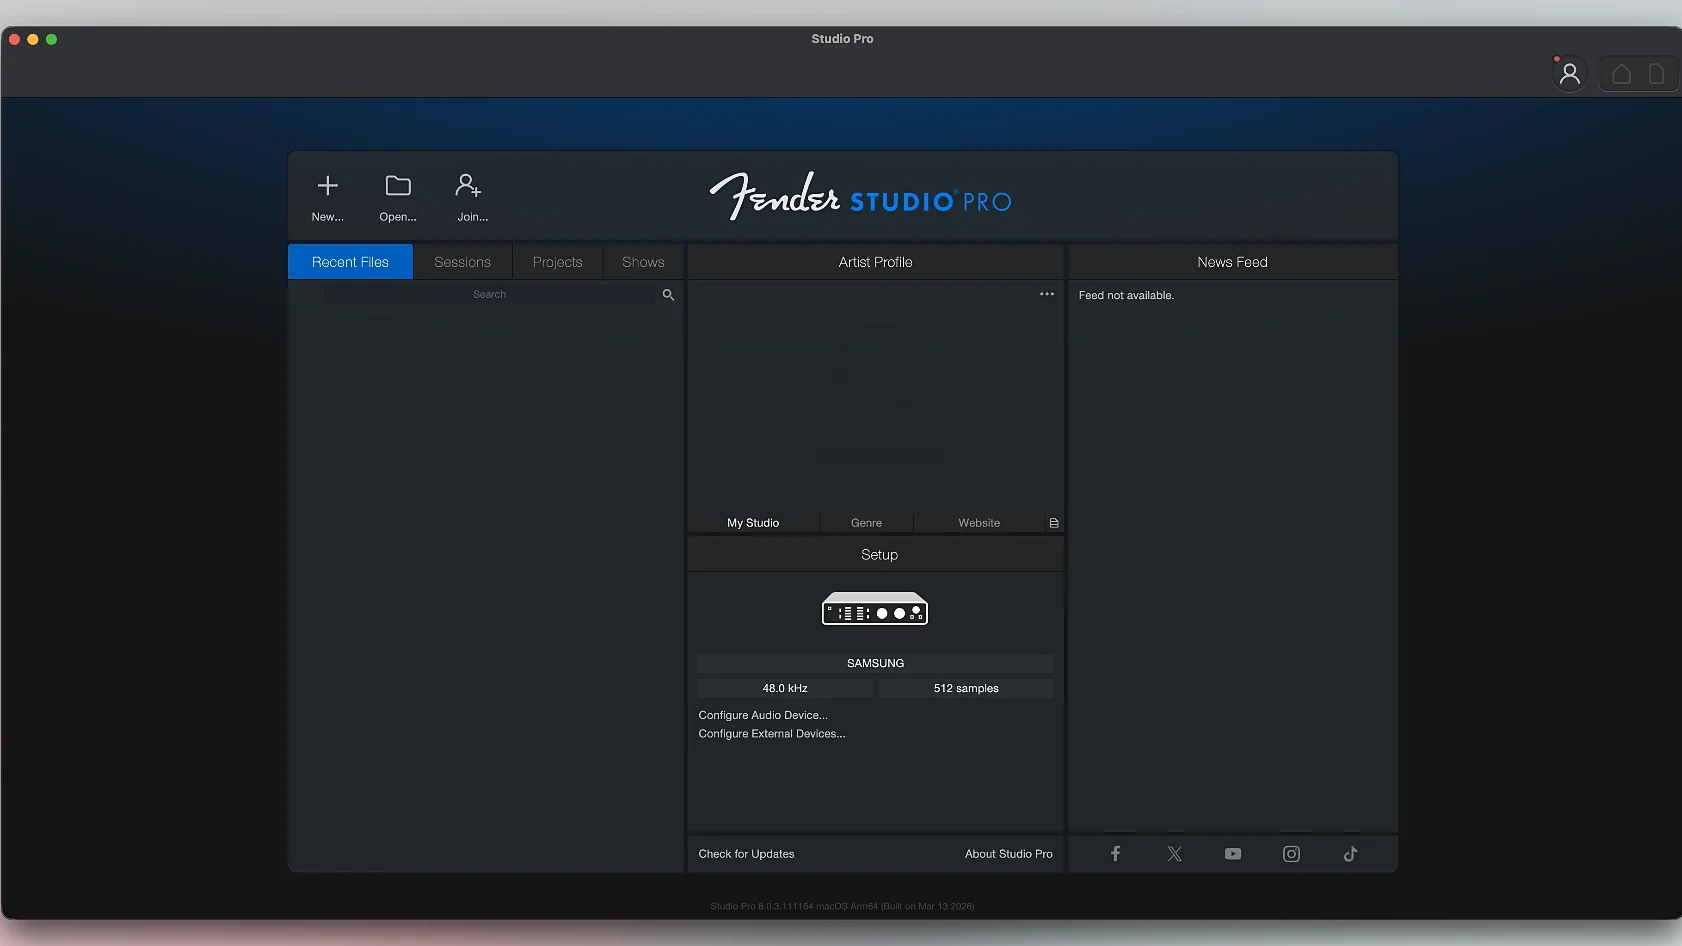The height and width of the screenshot is (946, 1682).
Task: Edit the Genre field
Action: pyautogui.click(x=866, y=523)
